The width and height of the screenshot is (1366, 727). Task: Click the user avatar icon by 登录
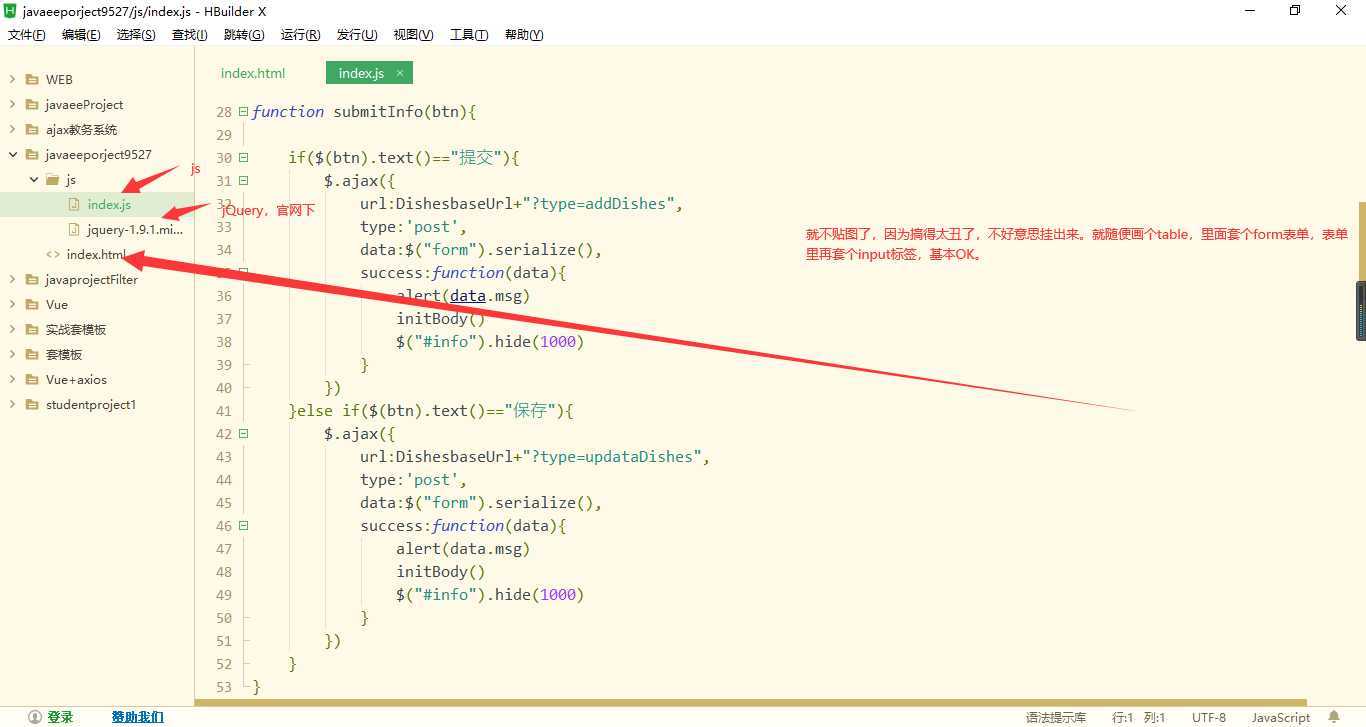tap(35, 717)
